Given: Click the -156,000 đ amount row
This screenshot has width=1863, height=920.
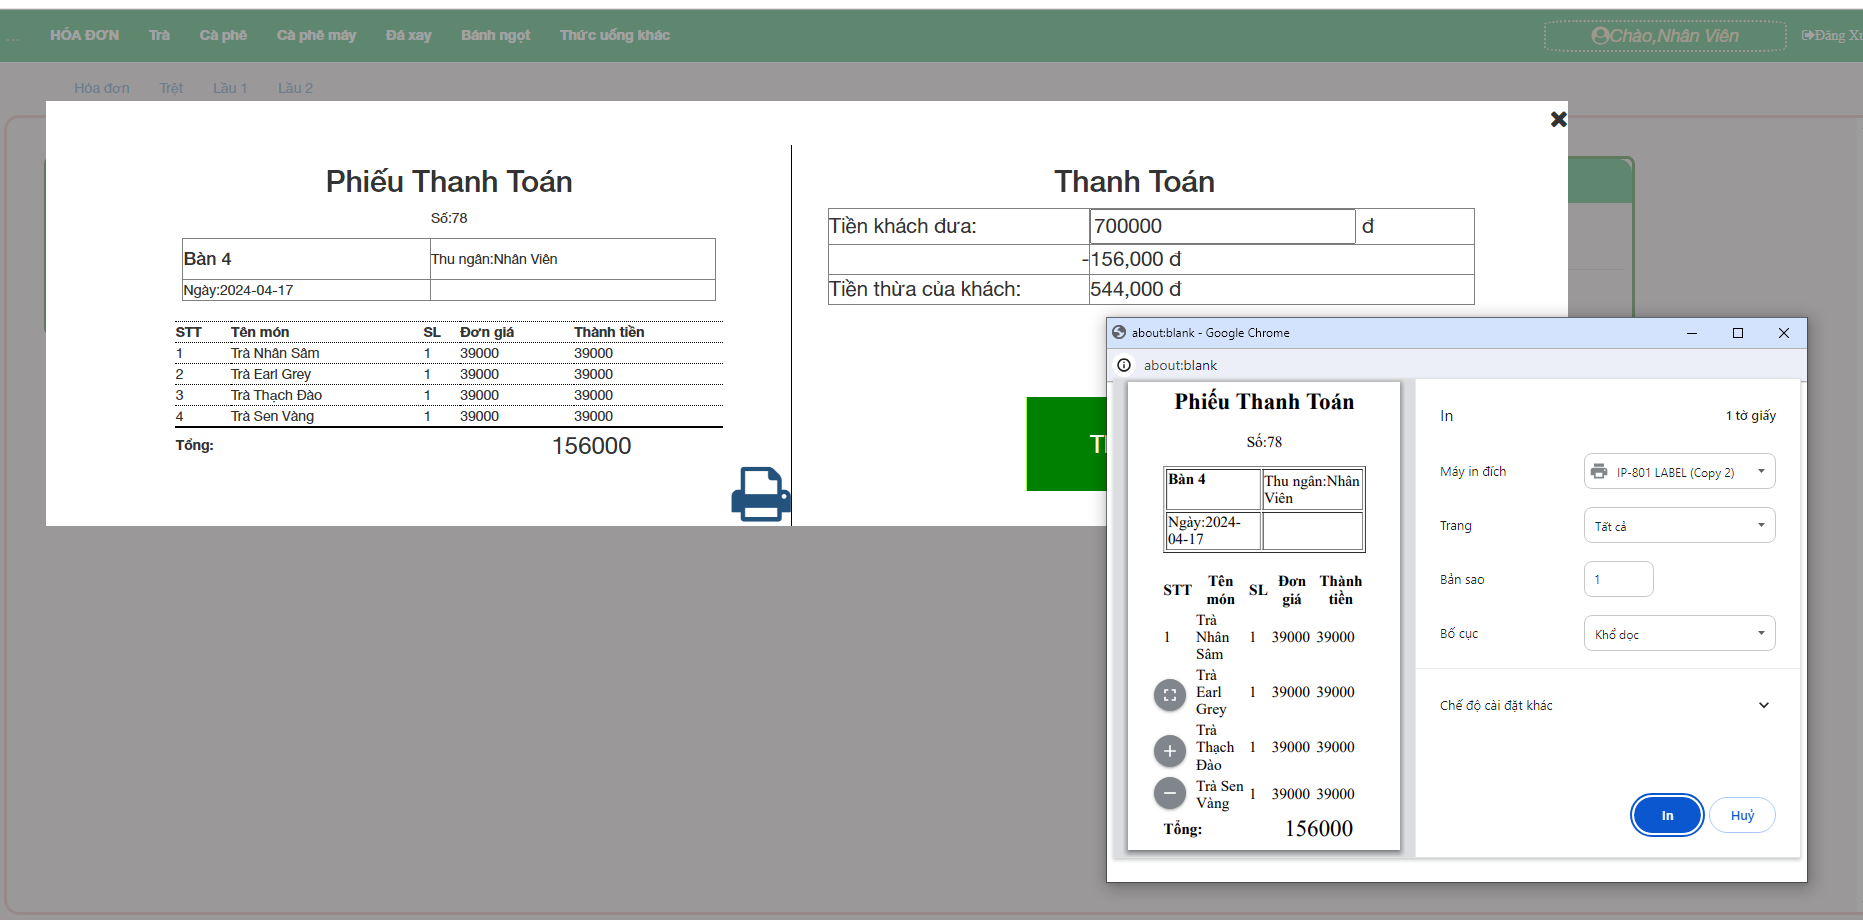Looking at the screenshot, I should pos(1151,259).
